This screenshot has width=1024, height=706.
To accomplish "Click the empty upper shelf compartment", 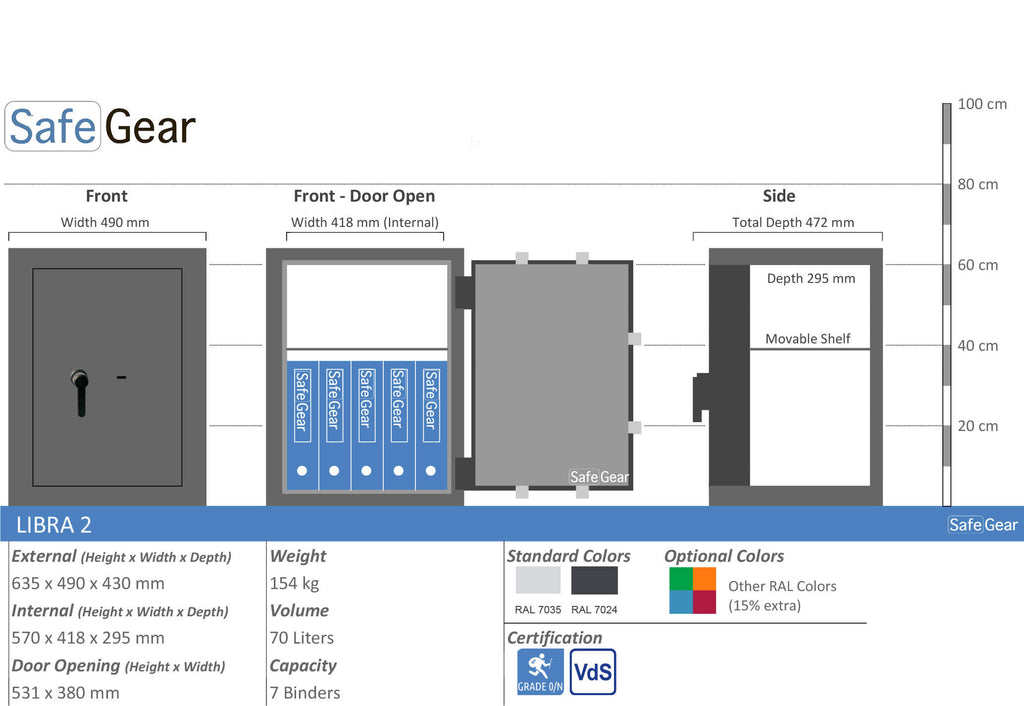I will point(367,306).
